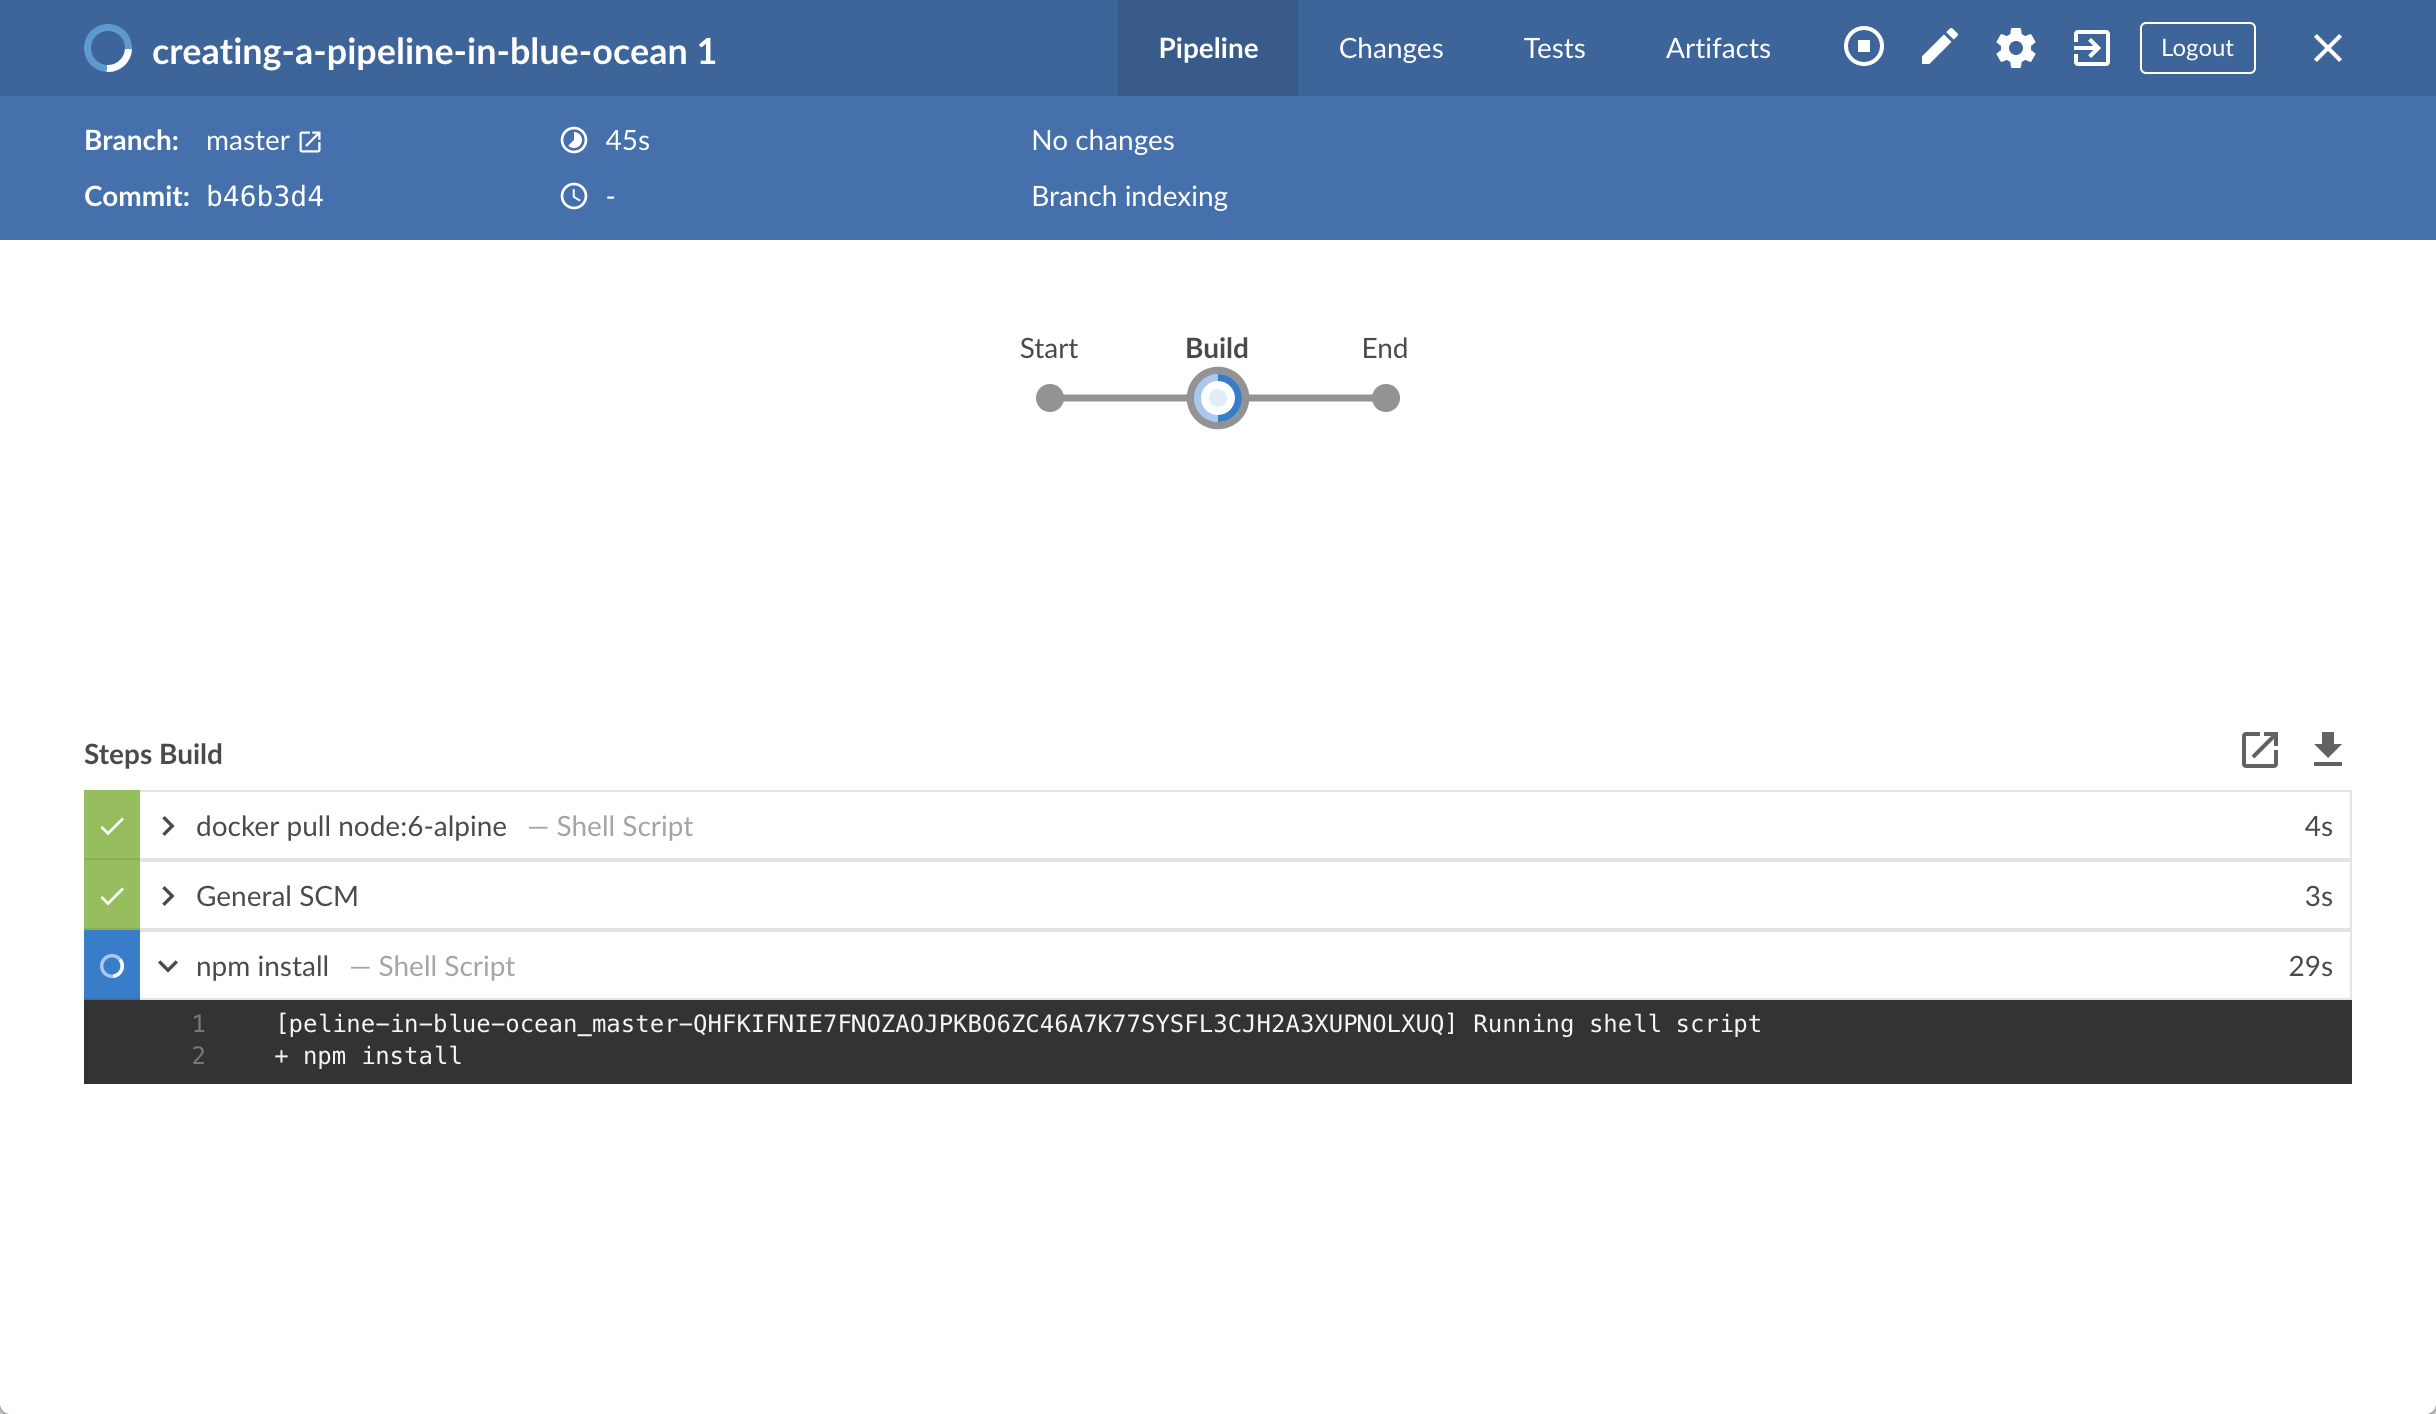This screenshot has width=2436, height=1414.
Task: Switch to the Tests tab
Action: (1552, 47)
